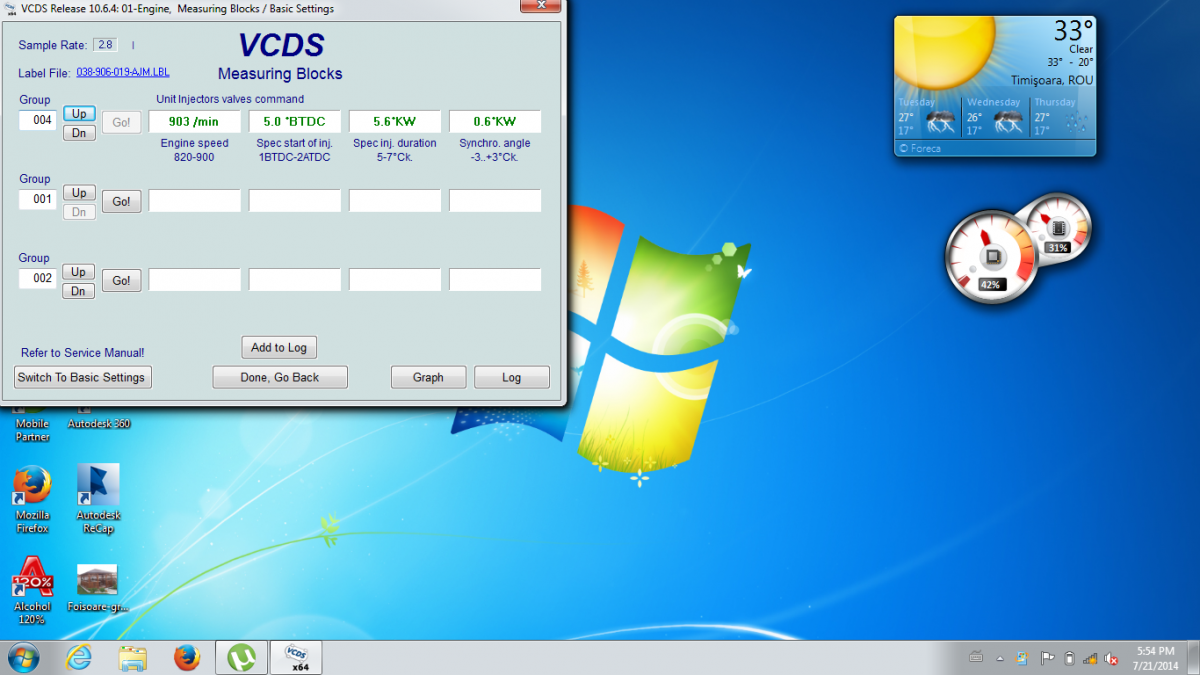Open the Alcohol 120% desktop shortcut

(x=31, y=591)
